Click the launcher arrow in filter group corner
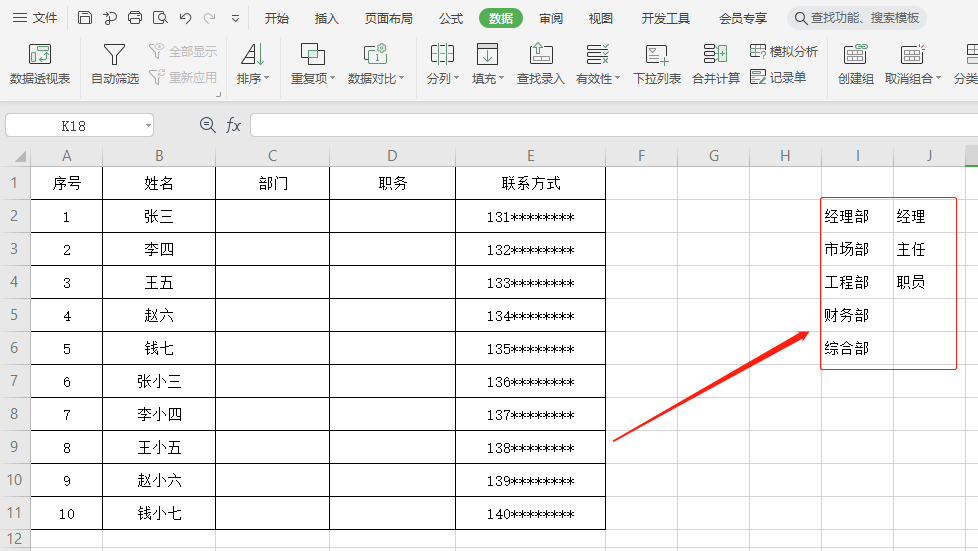 [x=218, y=95]
